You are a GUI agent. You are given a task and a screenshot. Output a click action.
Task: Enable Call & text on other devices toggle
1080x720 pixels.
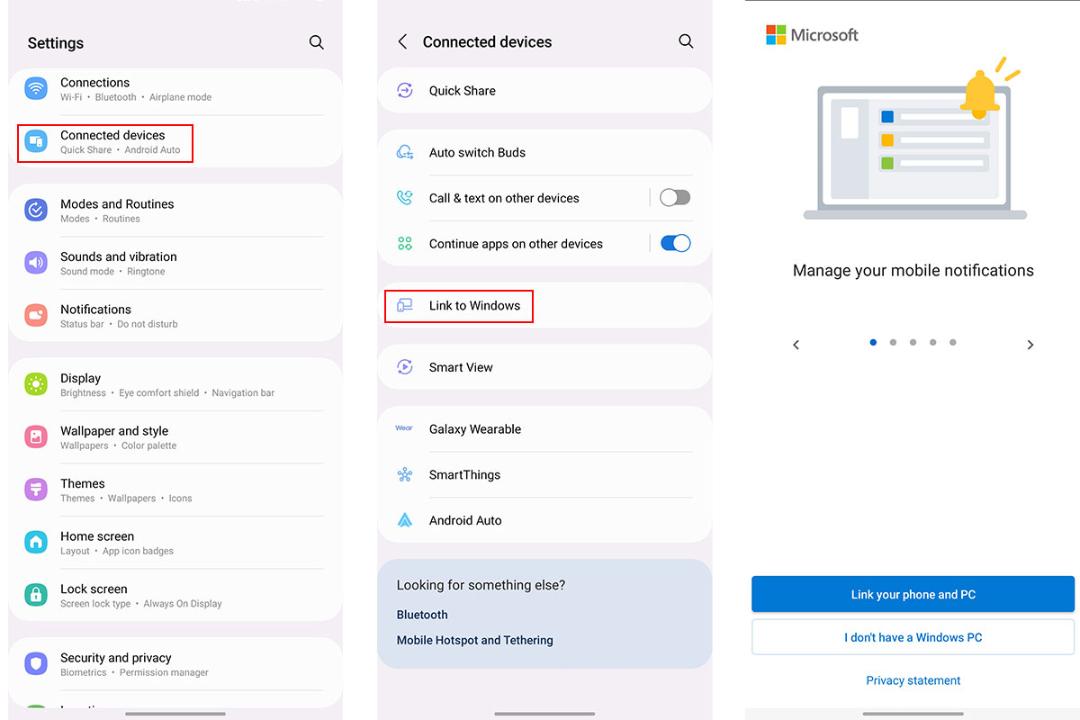click(x=675, y=198)
